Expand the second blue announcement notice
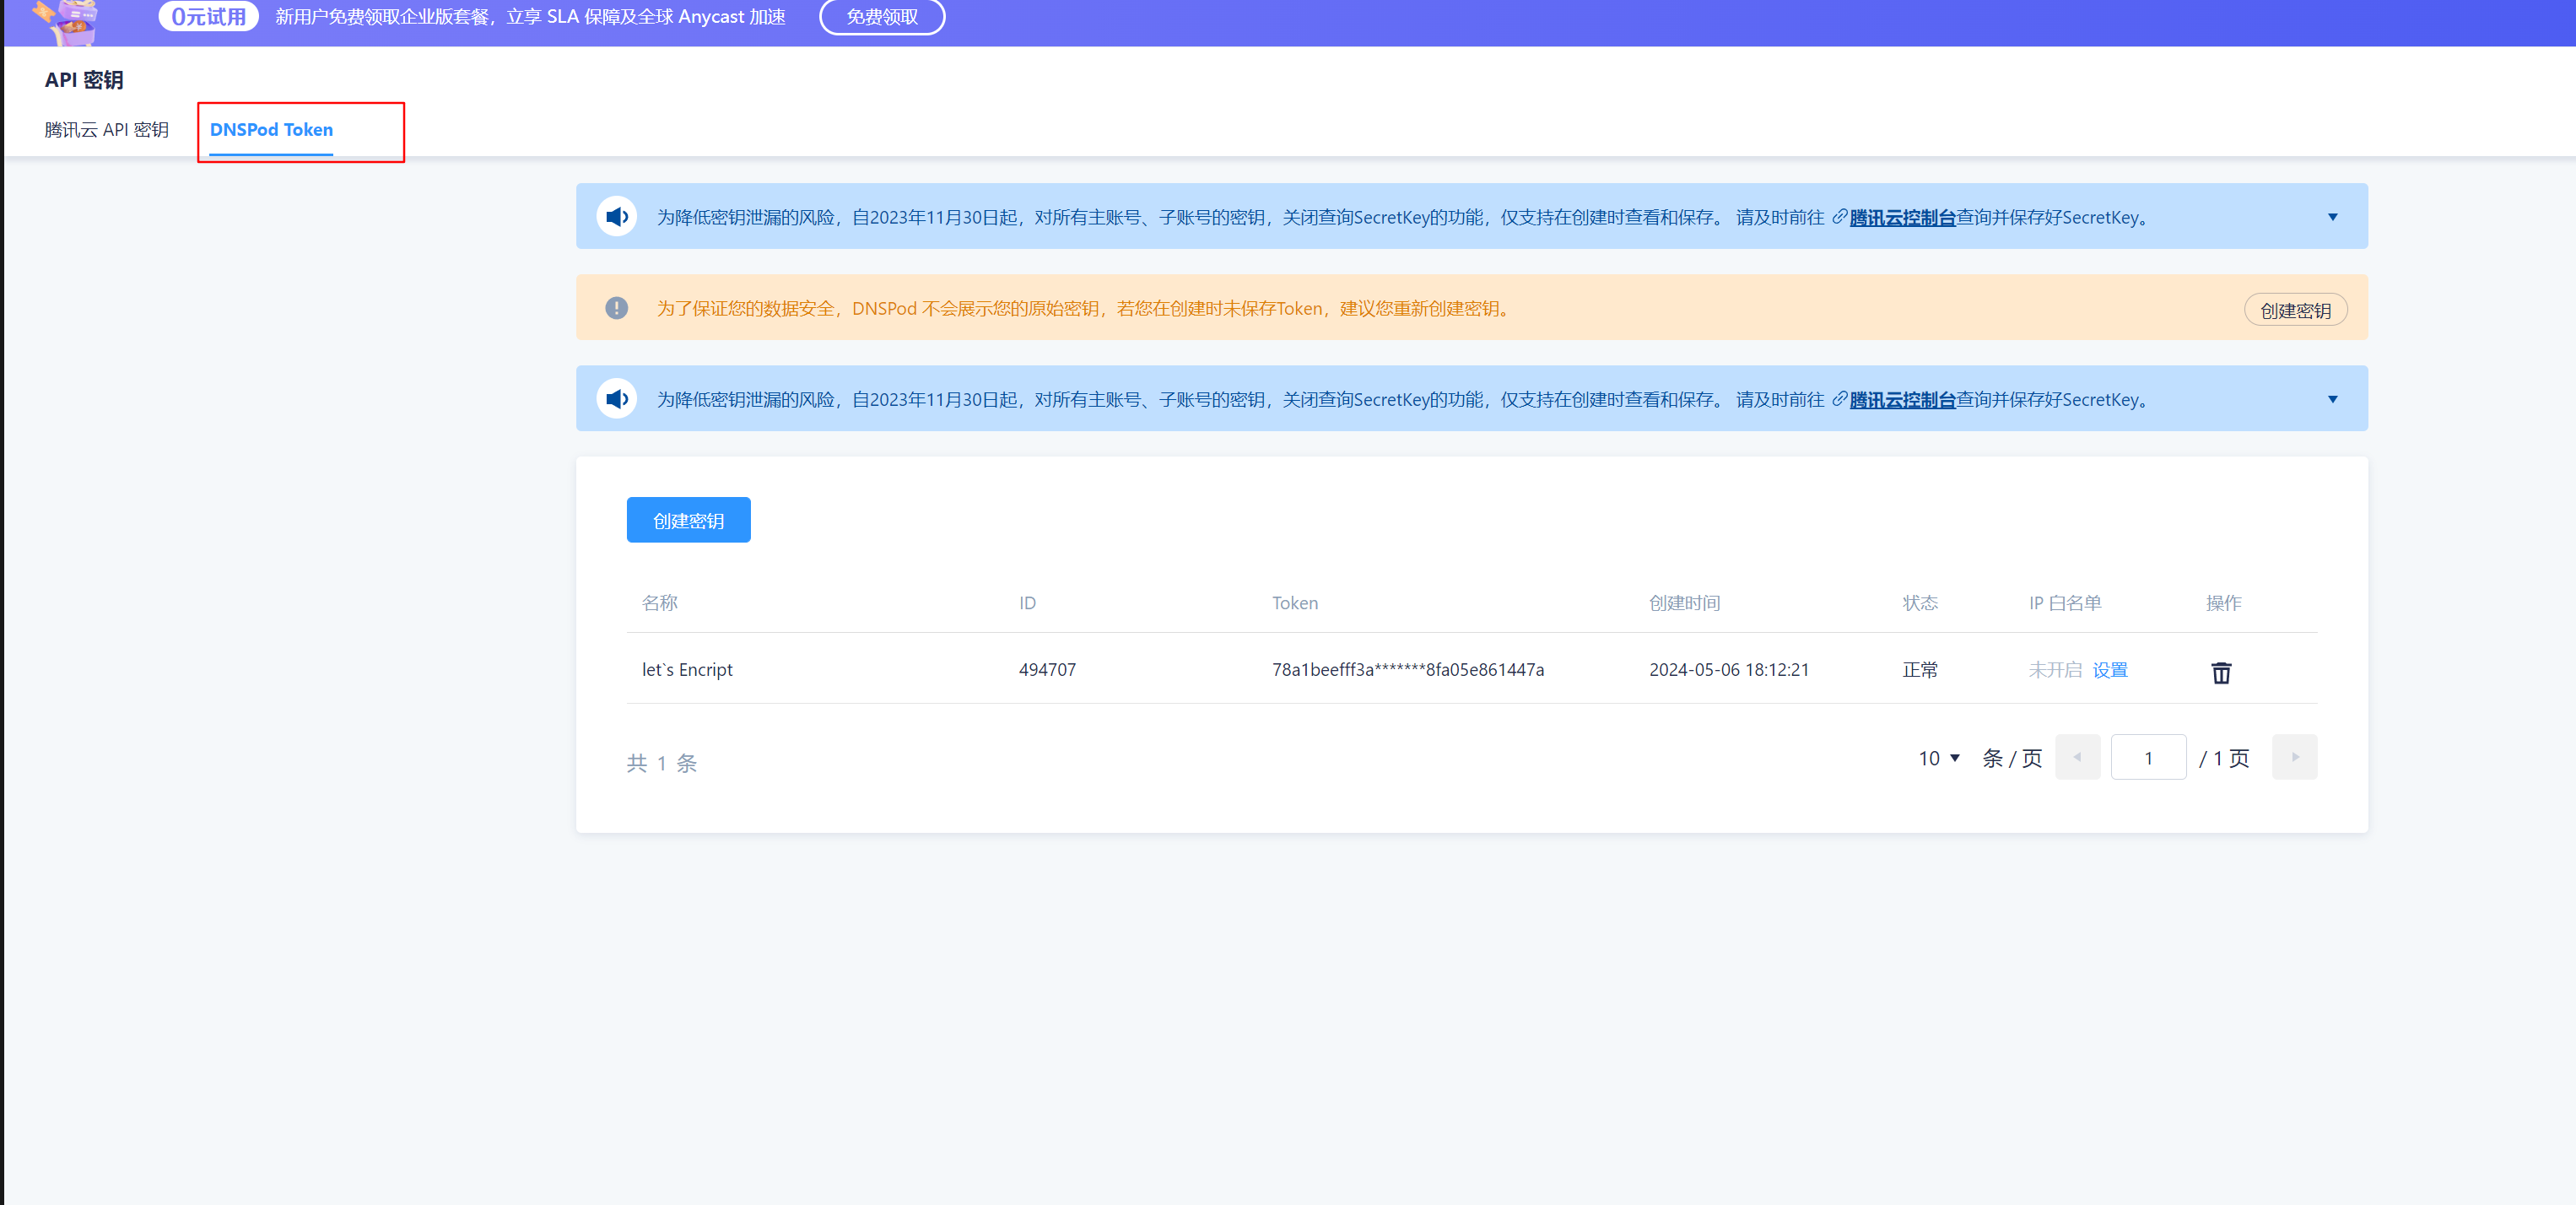 pos(2332,399)
